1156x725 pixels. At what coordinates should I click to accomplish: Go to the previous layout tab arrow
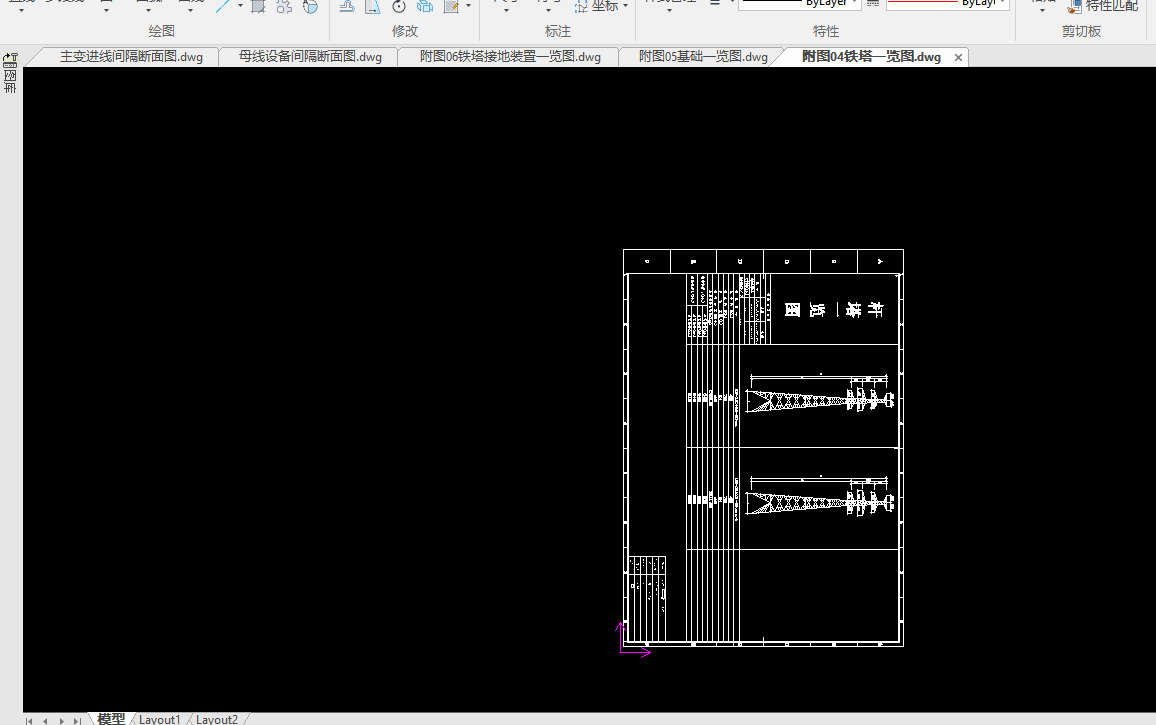45,721
